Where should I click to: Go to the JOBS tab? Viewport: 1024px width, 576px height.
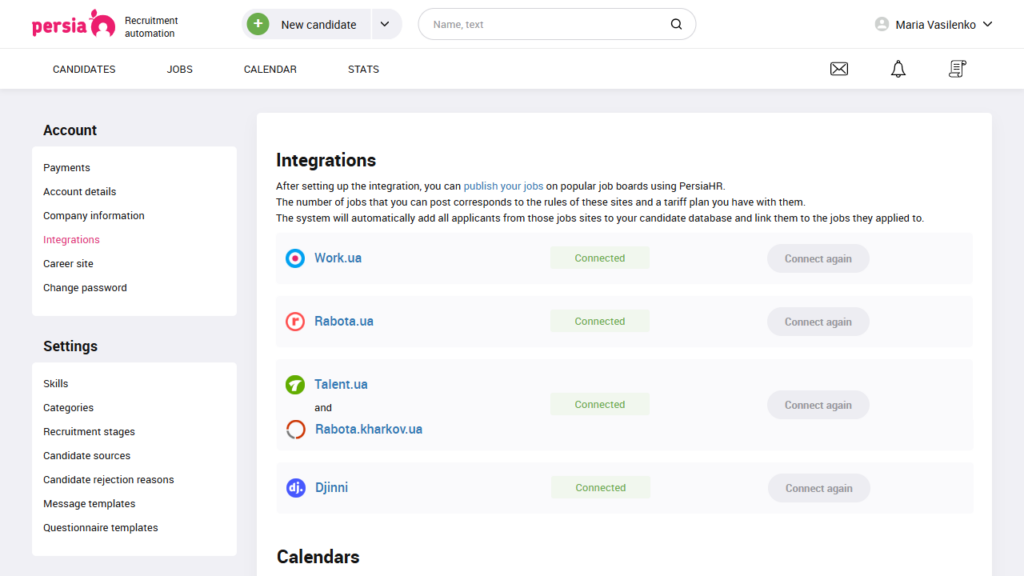point(180,69)
